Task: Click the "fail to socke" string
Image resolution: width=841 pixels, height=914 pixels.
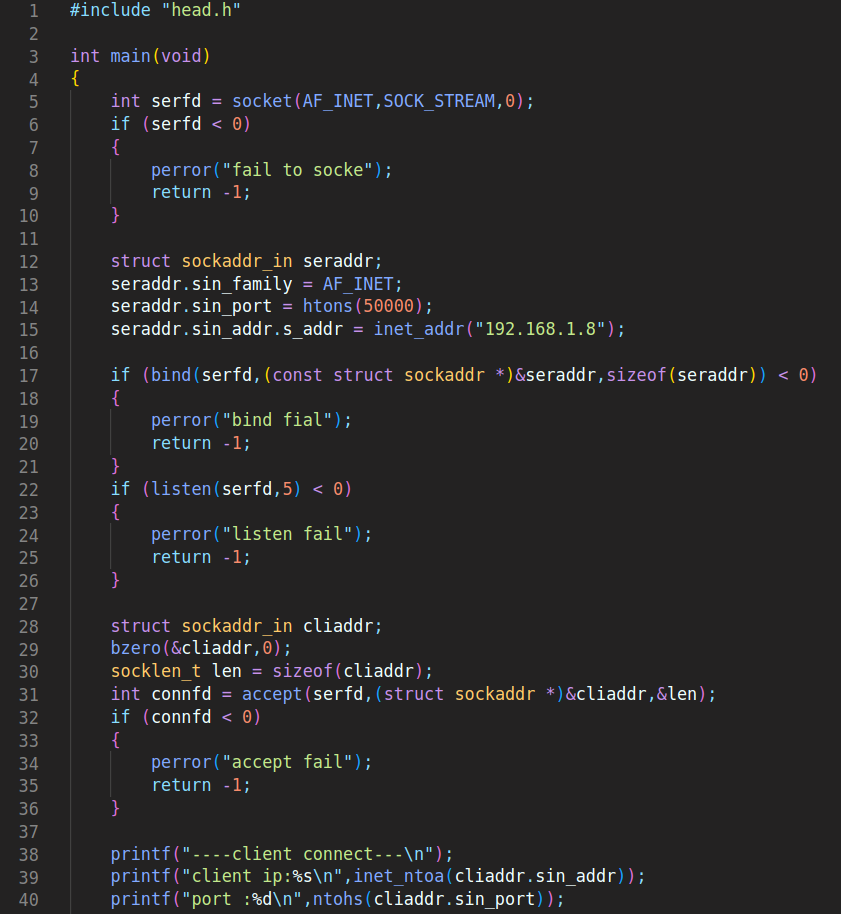Action: click(297, 170)
